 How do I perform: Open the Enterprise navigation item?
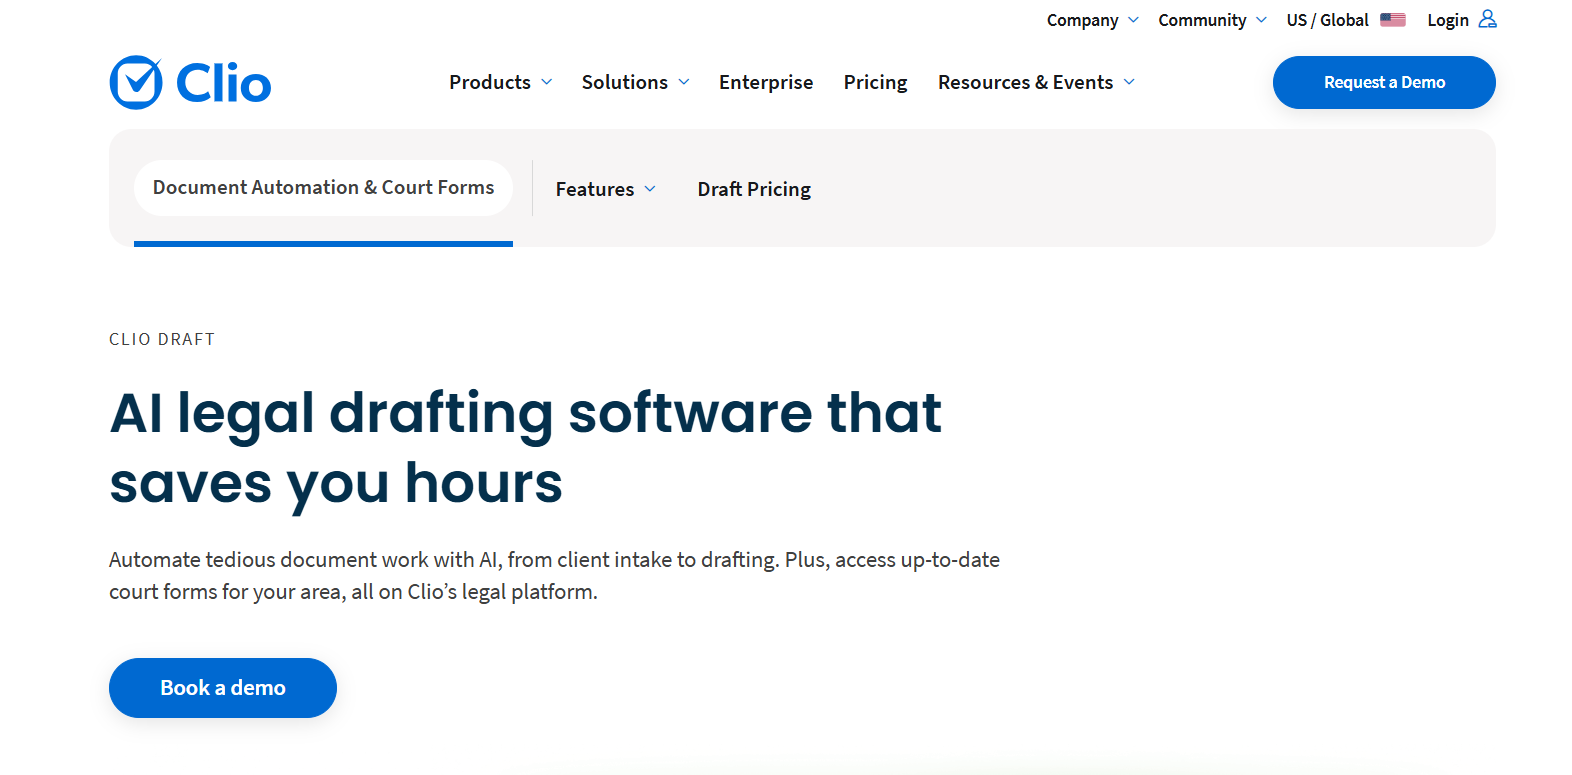click(x=766, y=82)
